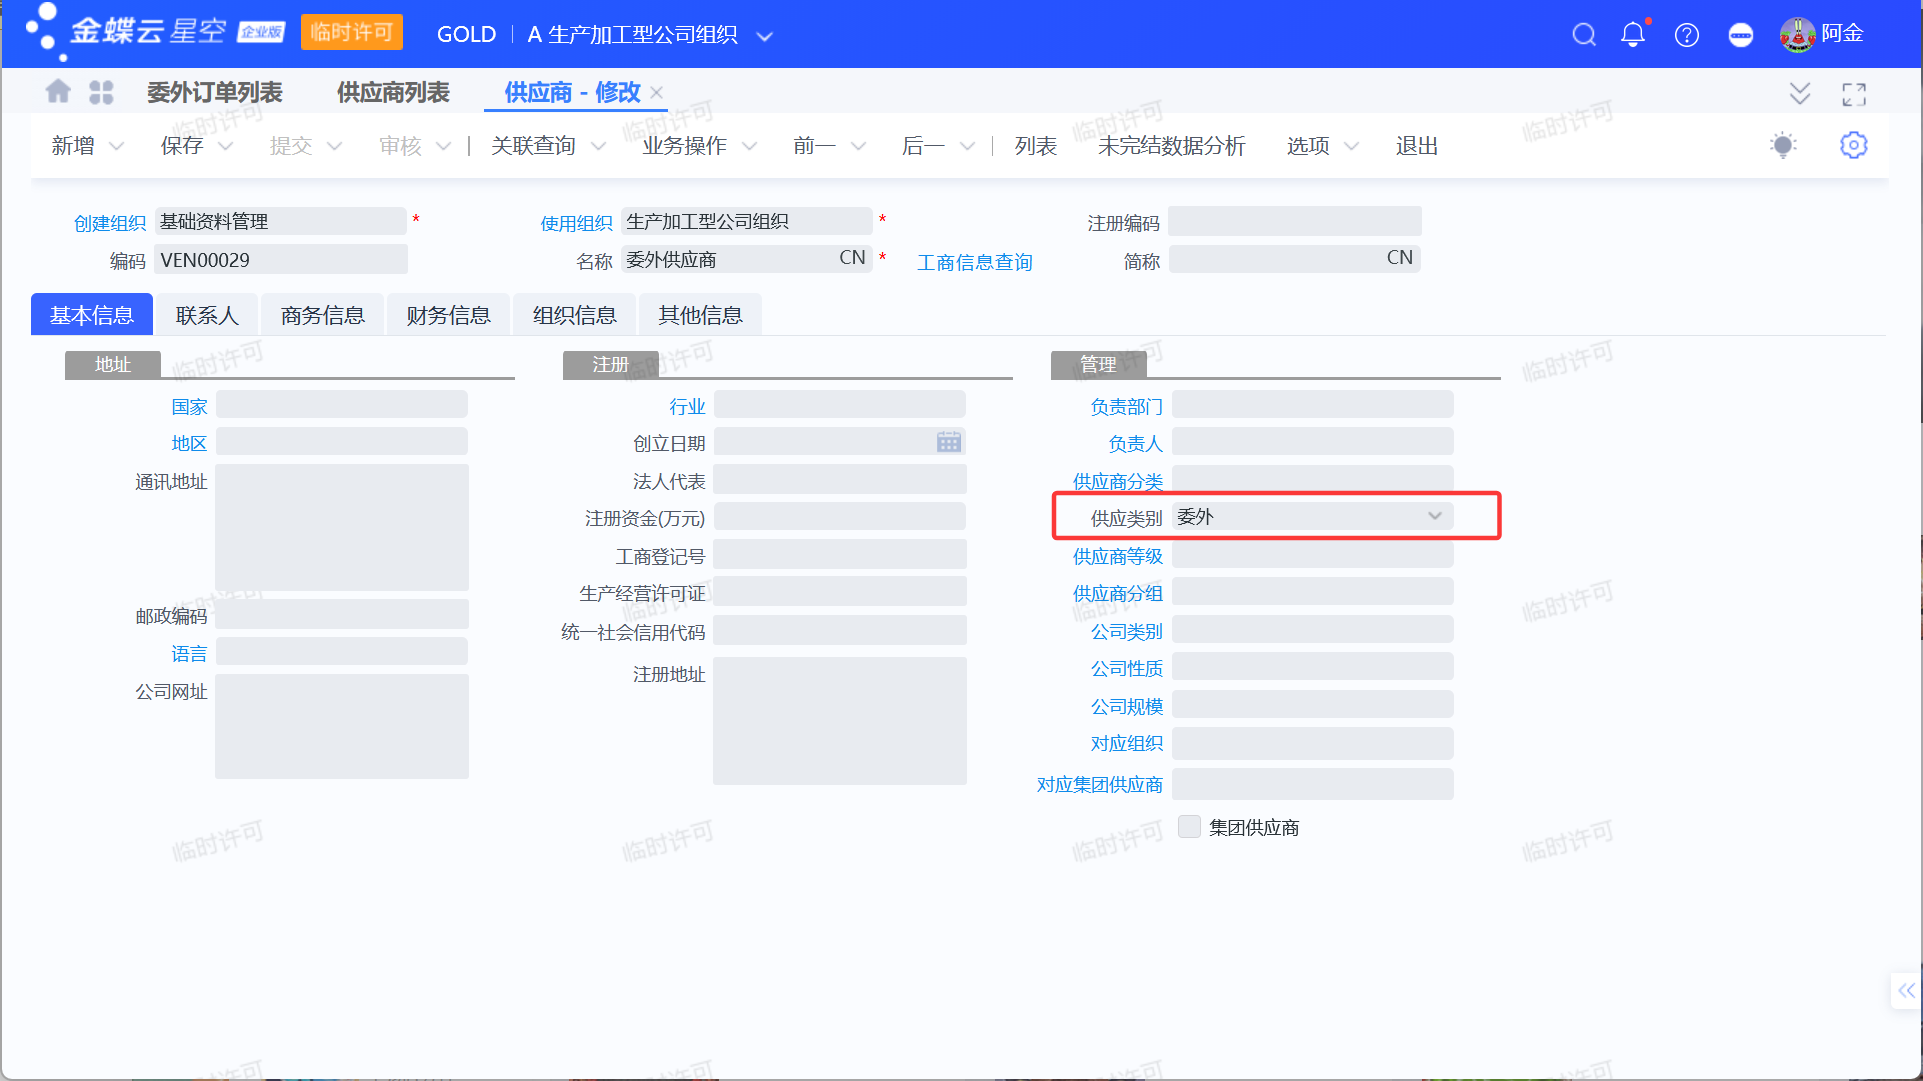This screenshot has height=1081, width=1923.
Task: Expand the 供应类别 dropdown
Action: pyautogui.click(x=1435, y=516)
